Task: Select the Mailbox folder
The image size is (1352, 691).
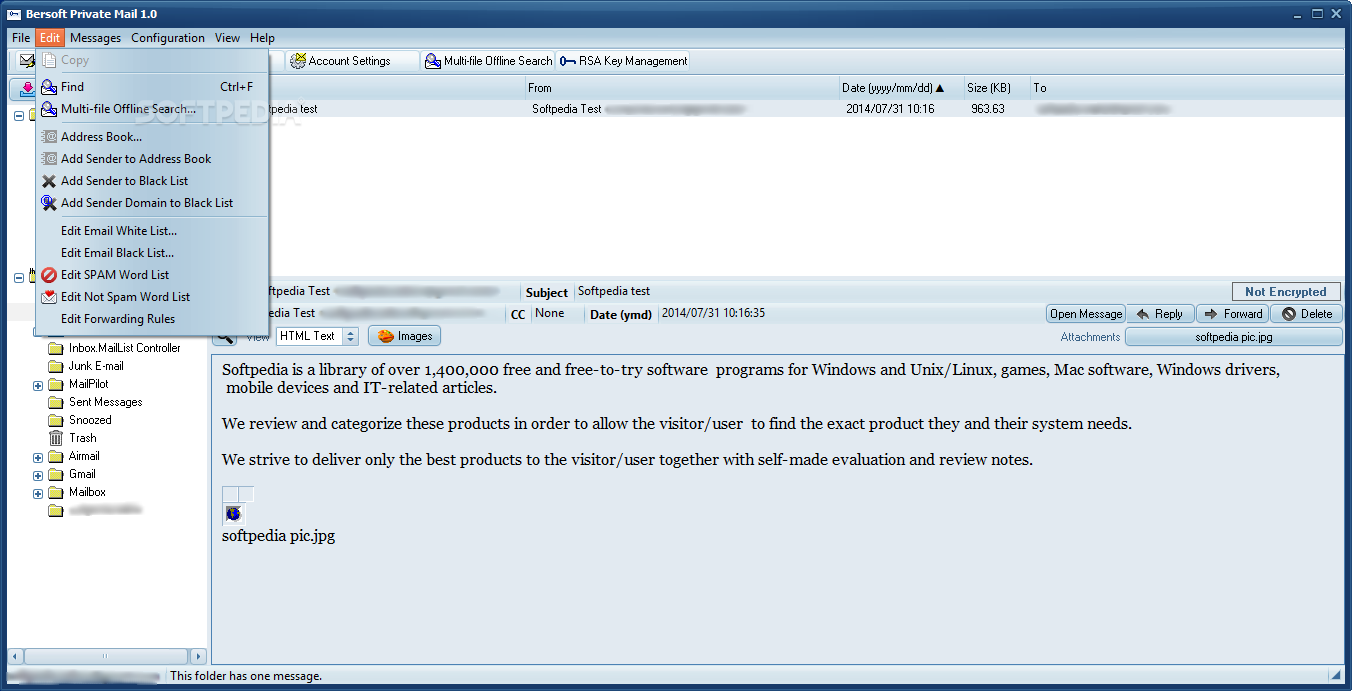Action: 87,492
